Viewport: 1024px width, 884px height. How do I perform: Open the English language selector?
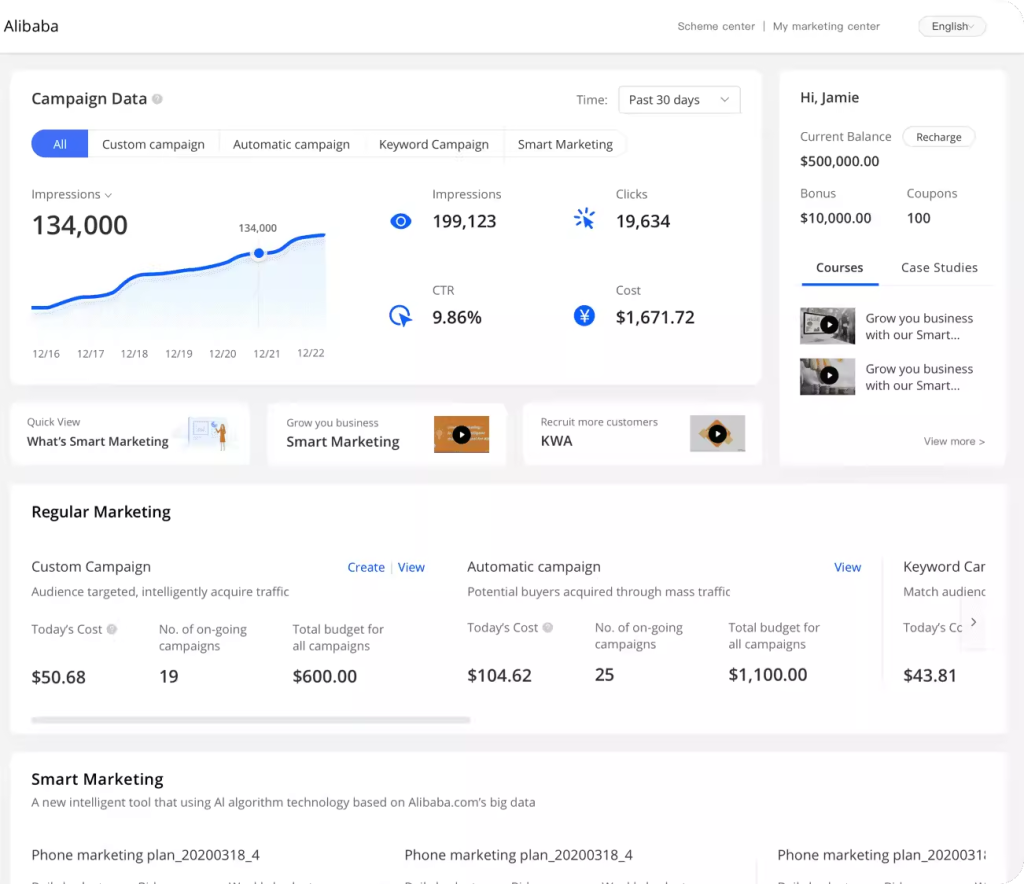coord(952,27)
